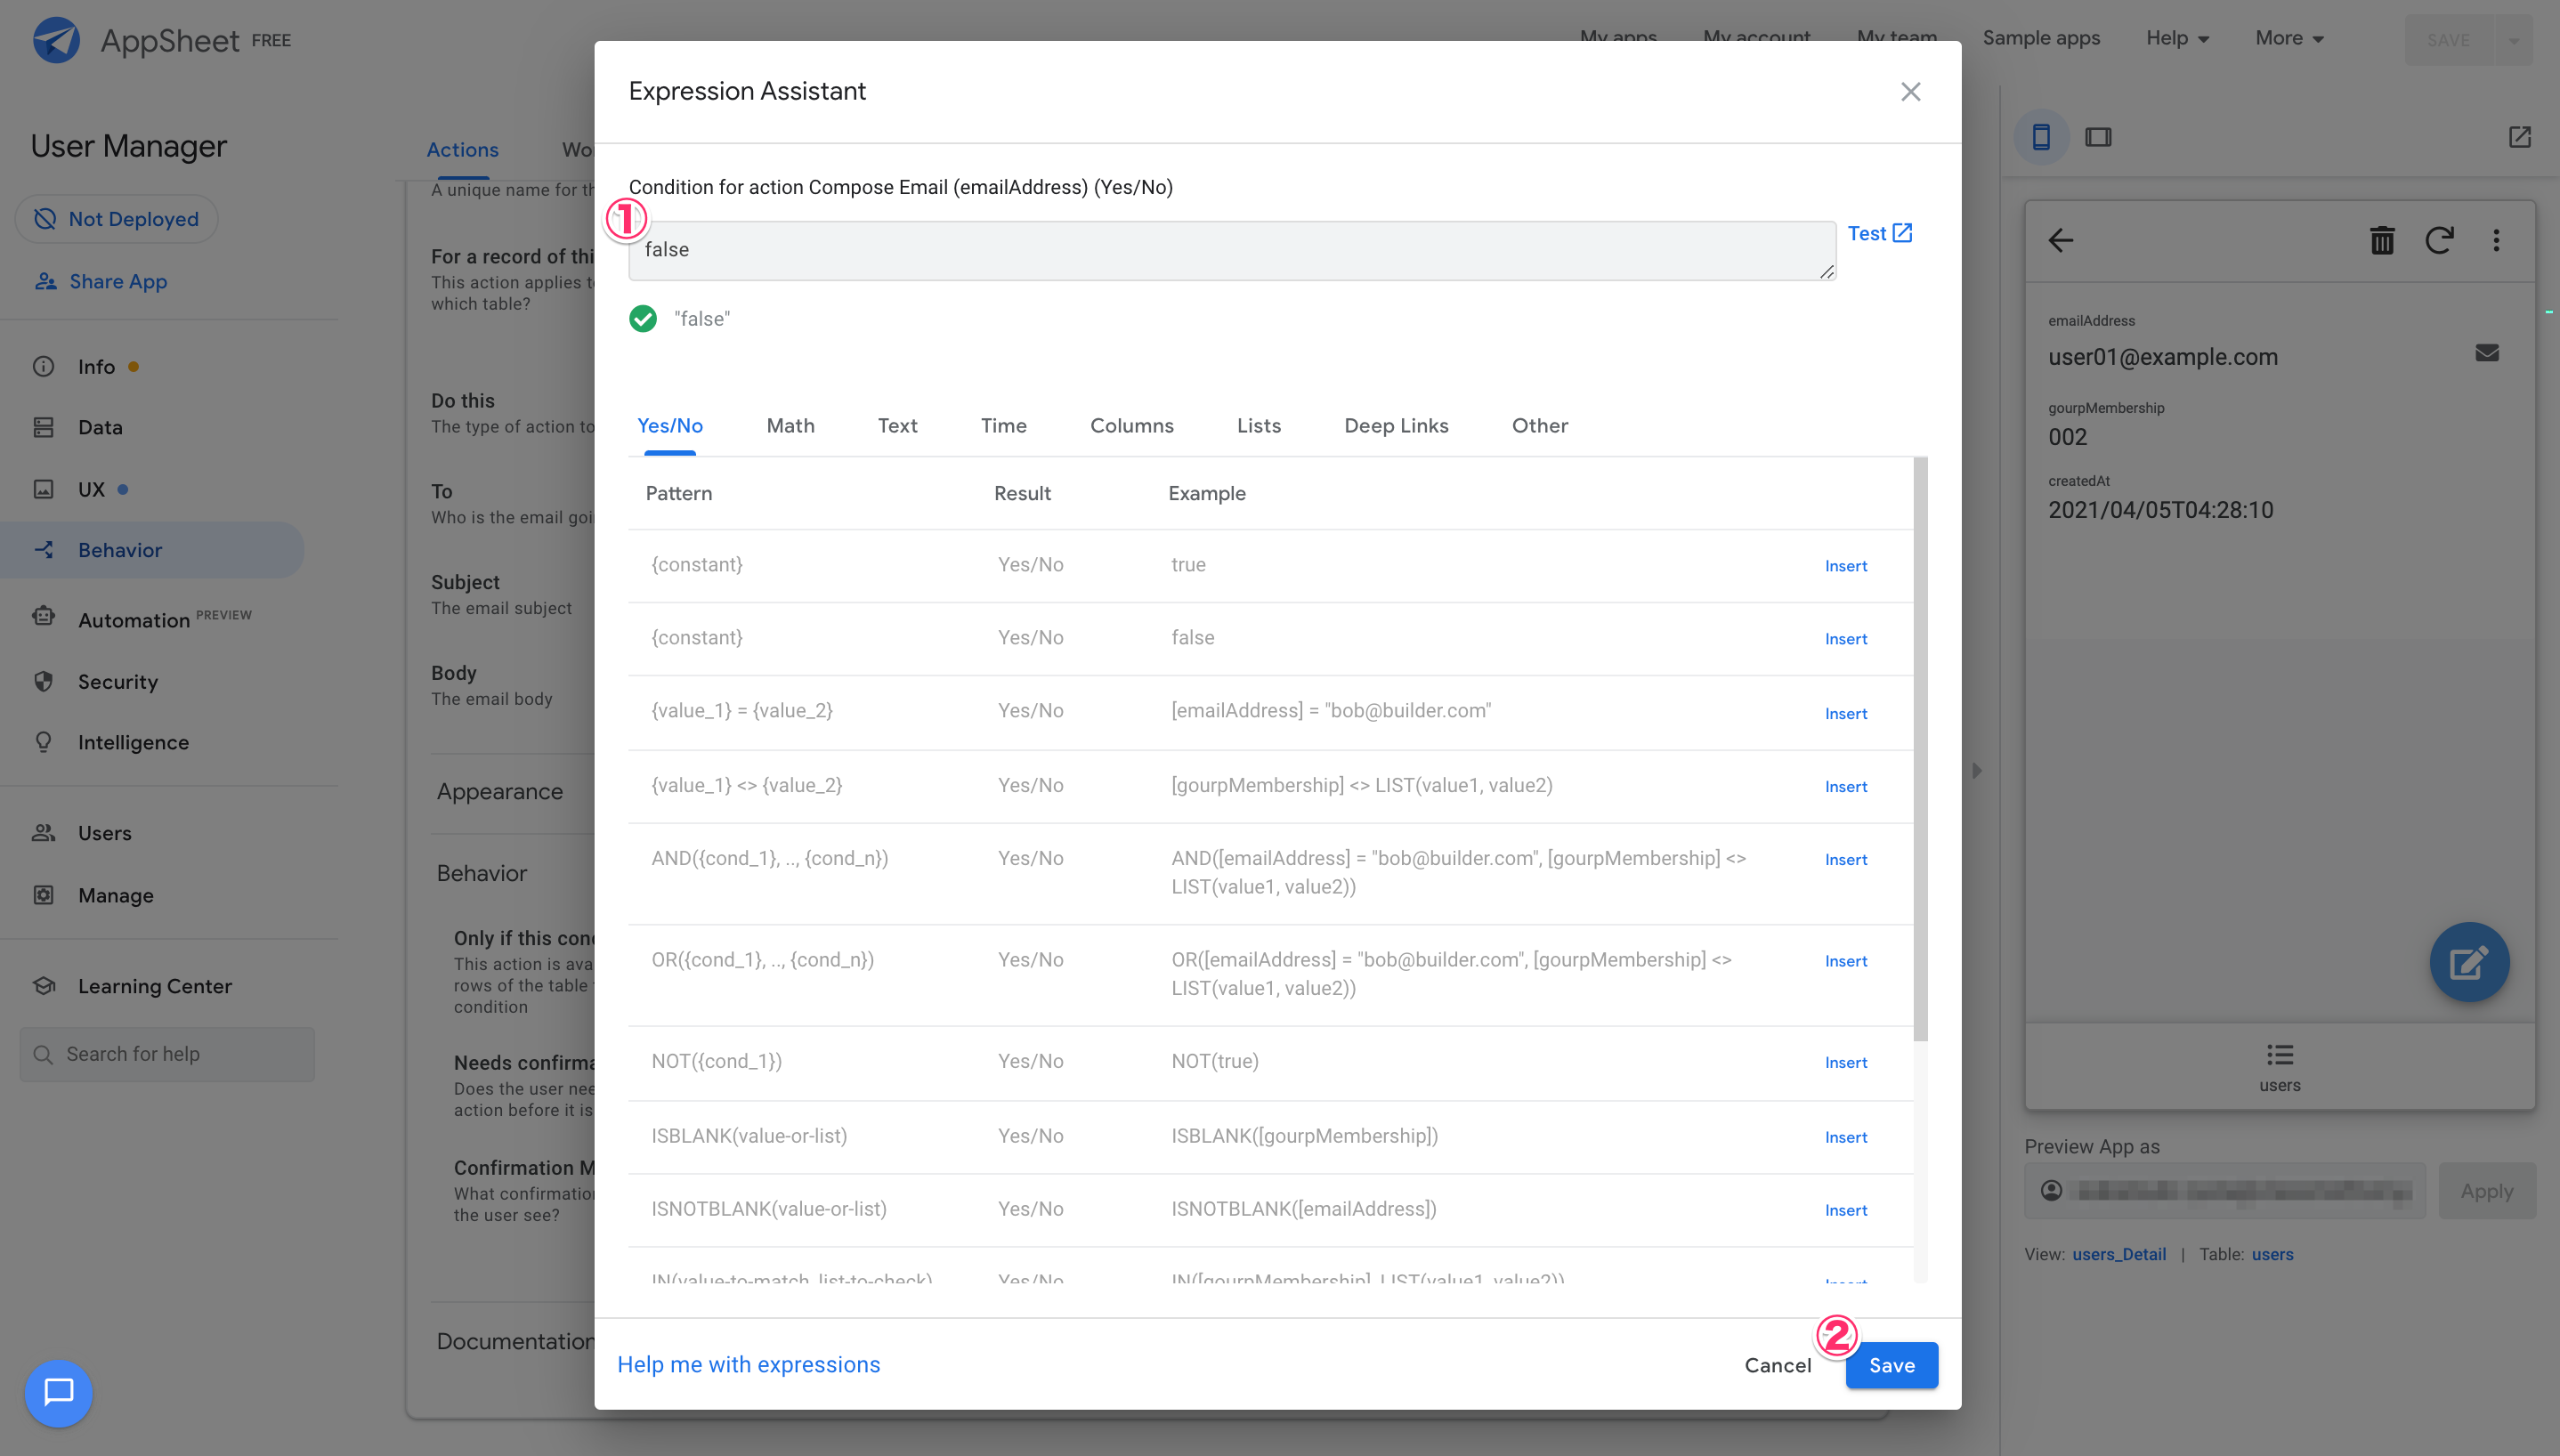Select the mobile phone preview icon
This screenshot has width=2560, height=1456.
click(2041, 137)
